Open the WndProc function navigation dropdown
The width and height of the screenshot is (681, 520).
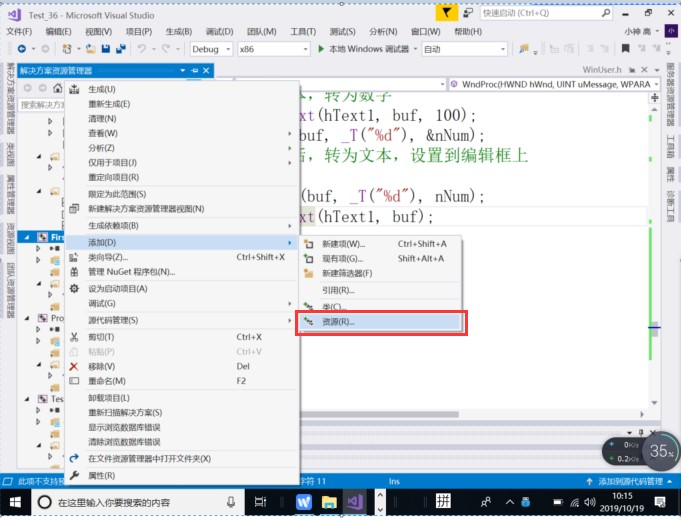(554, 84)
